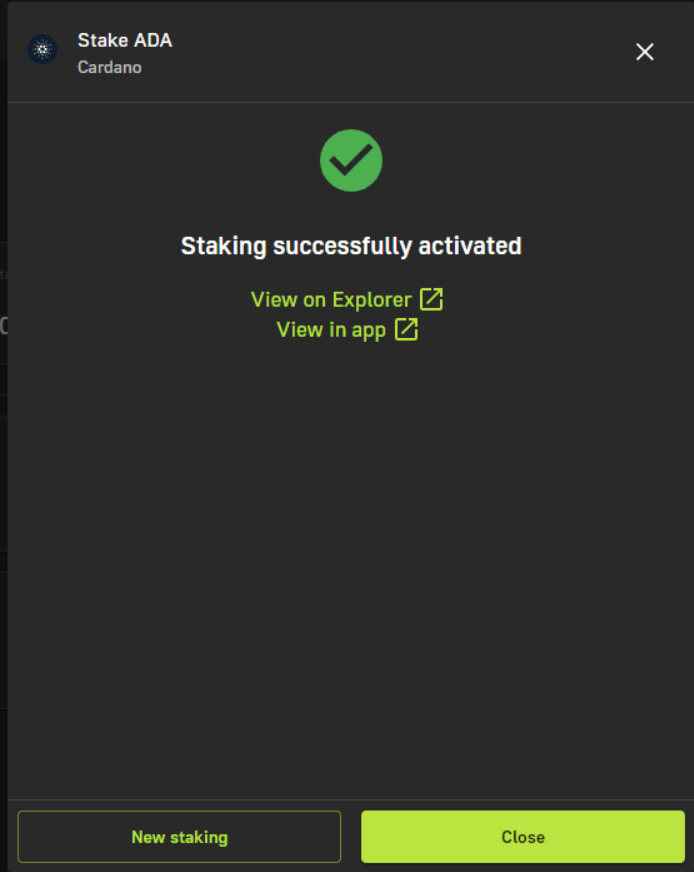Click the word Explorer in the link
This screenshot has width=694, height=872.
372,300
